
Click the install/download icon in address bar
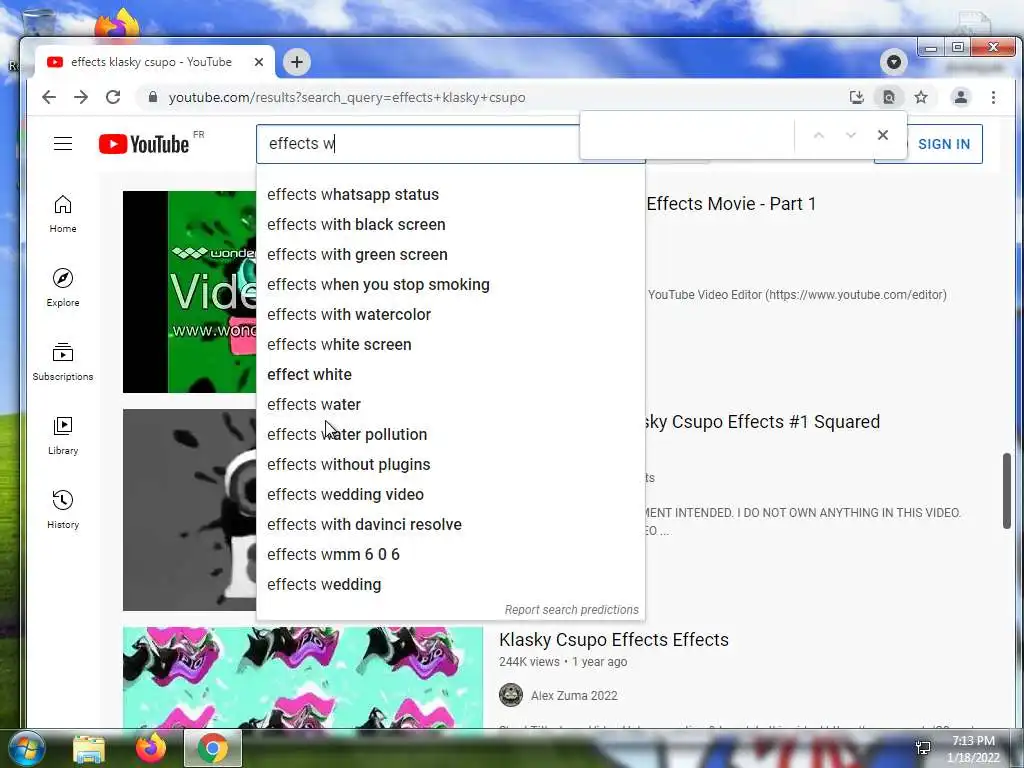(x=856, y=97)
